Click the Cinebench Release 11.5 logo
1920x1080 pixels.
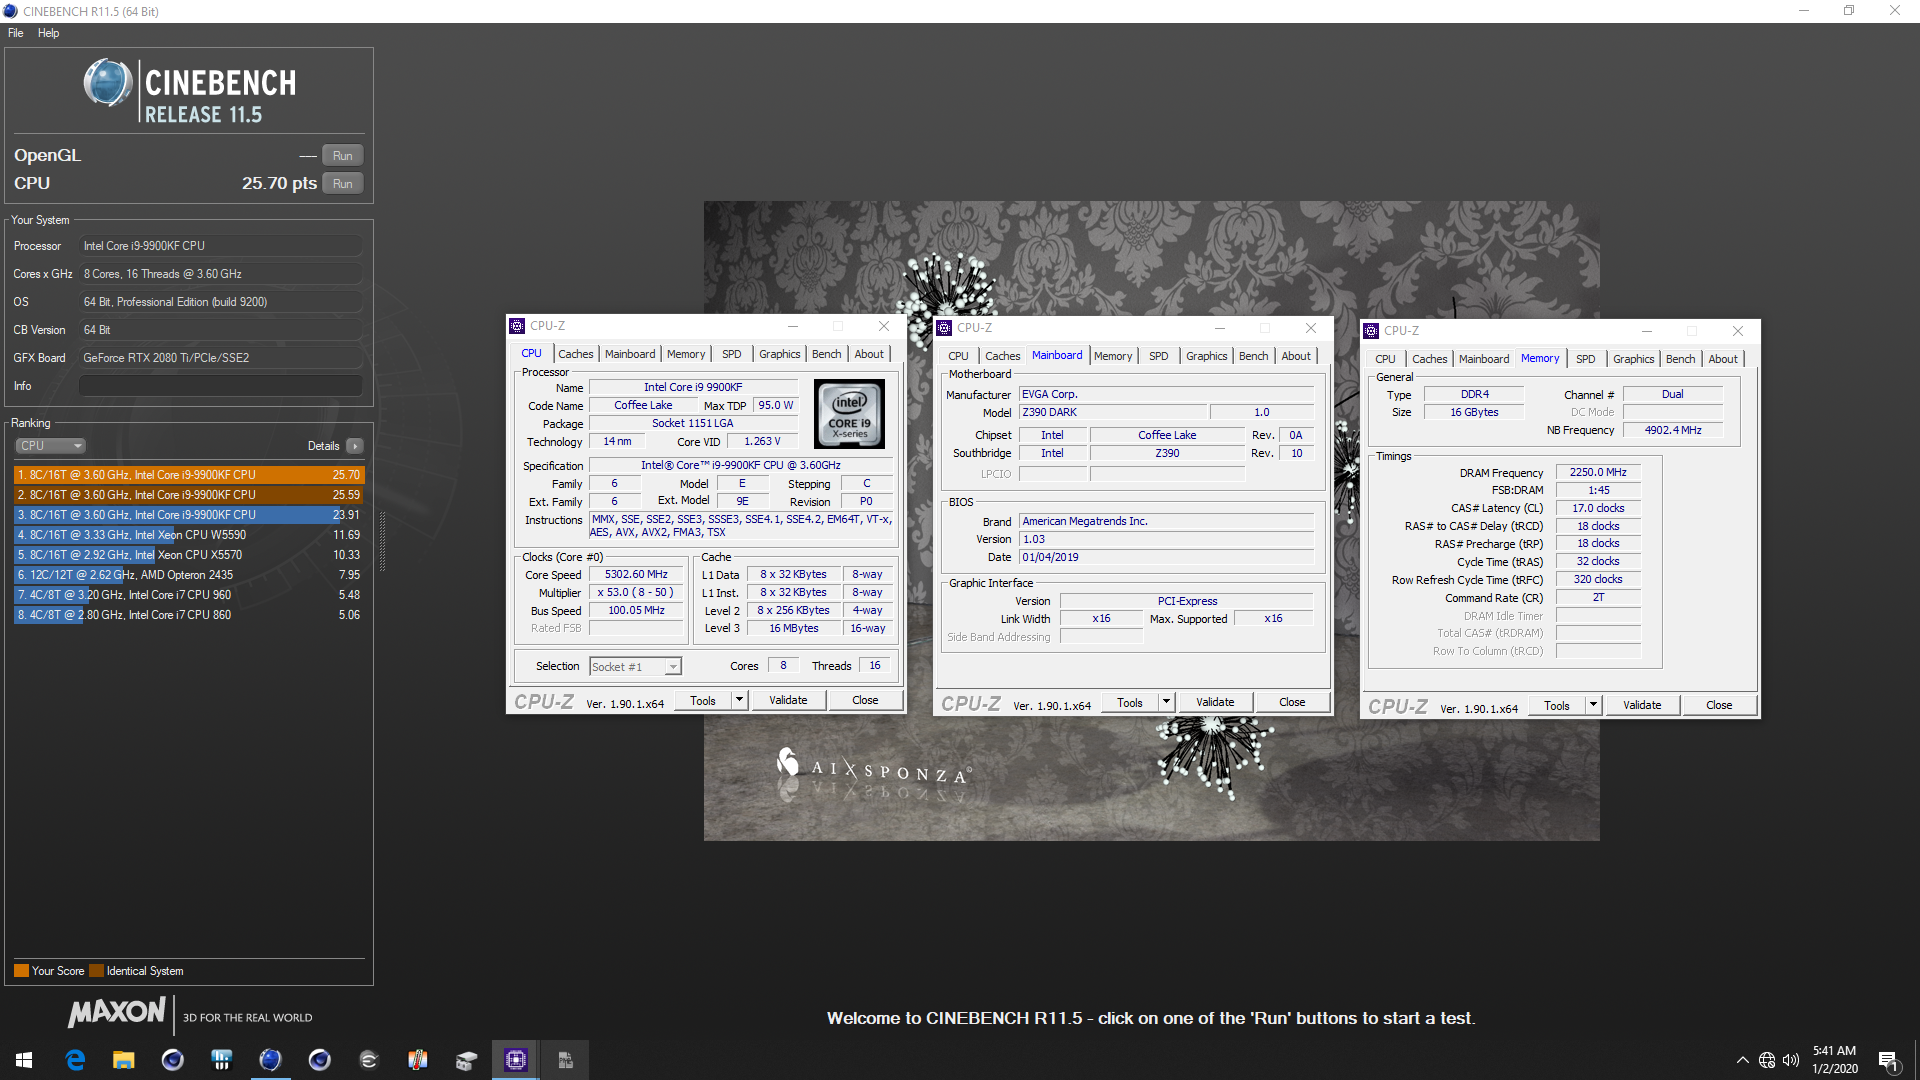tap(190, 92)
